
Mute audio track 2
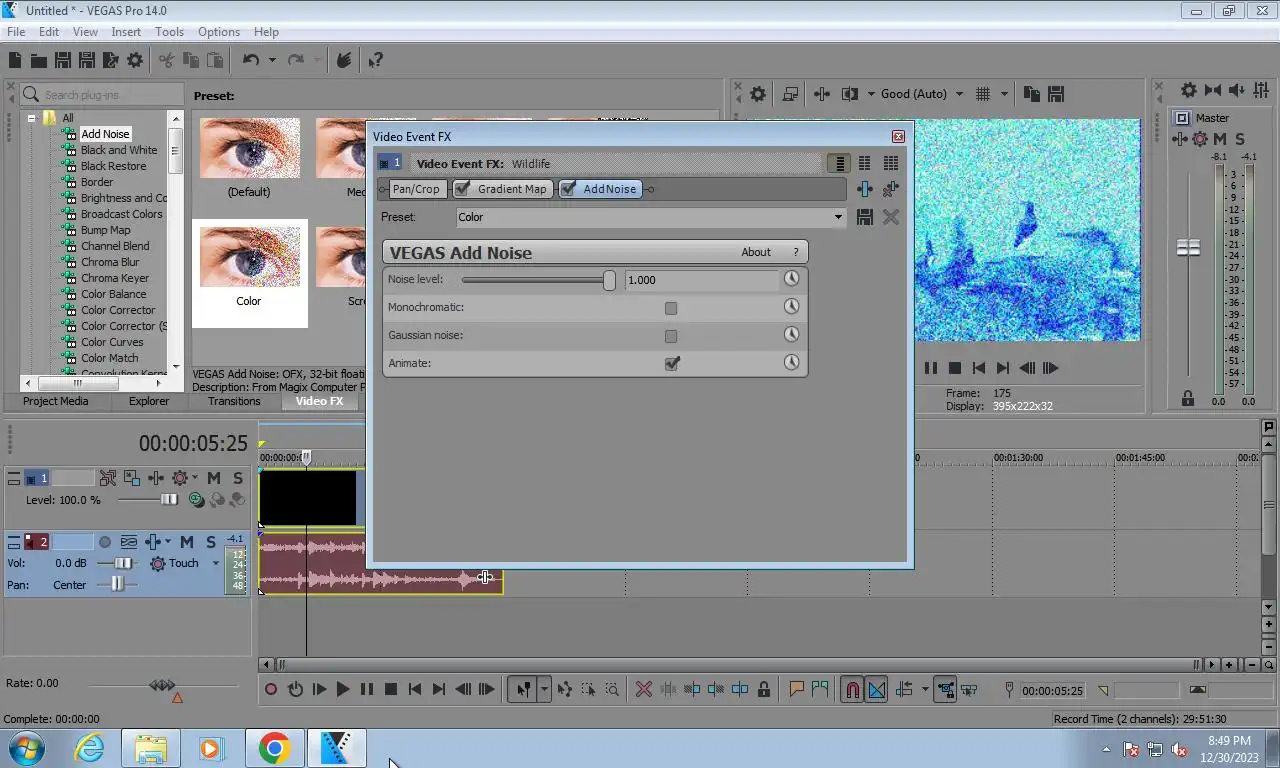click(x=187, y=542)
